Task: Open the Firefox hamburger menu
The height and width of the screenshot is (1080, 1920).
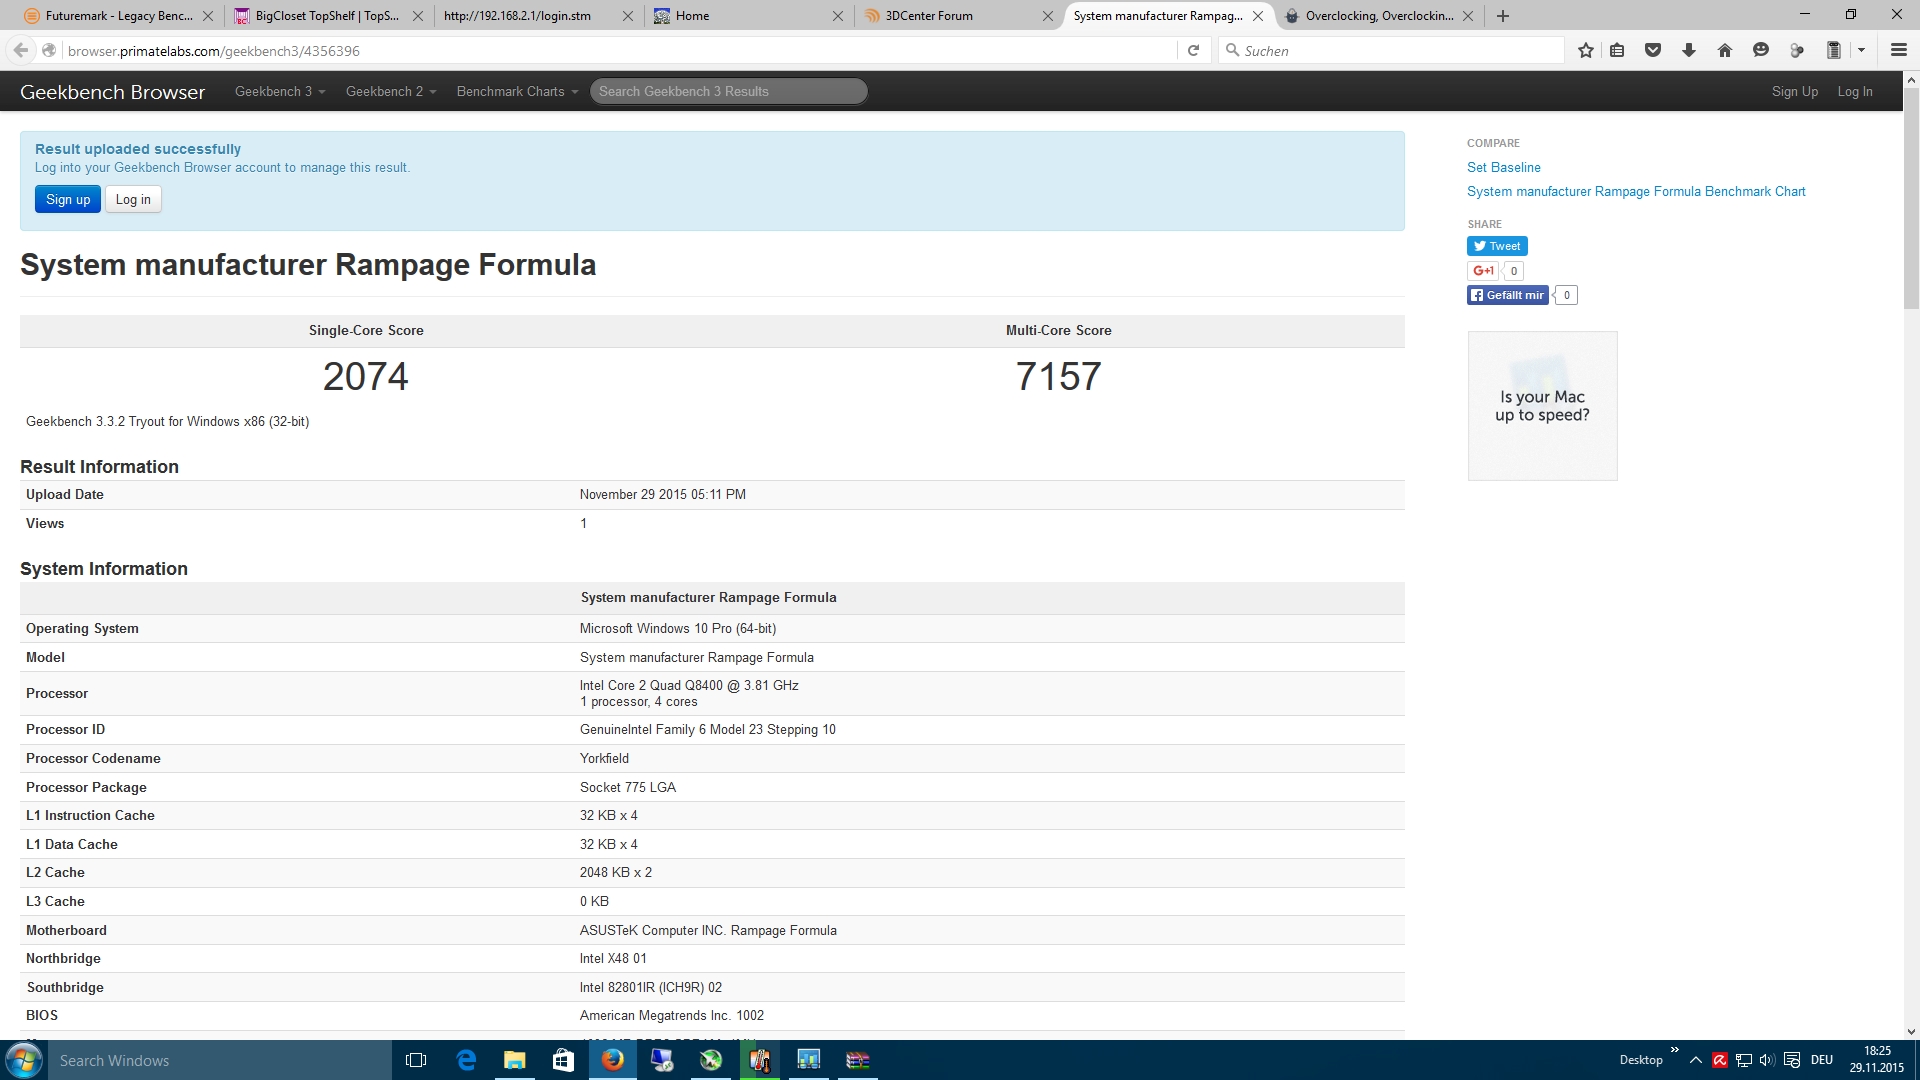Action: pos(1898,50)
